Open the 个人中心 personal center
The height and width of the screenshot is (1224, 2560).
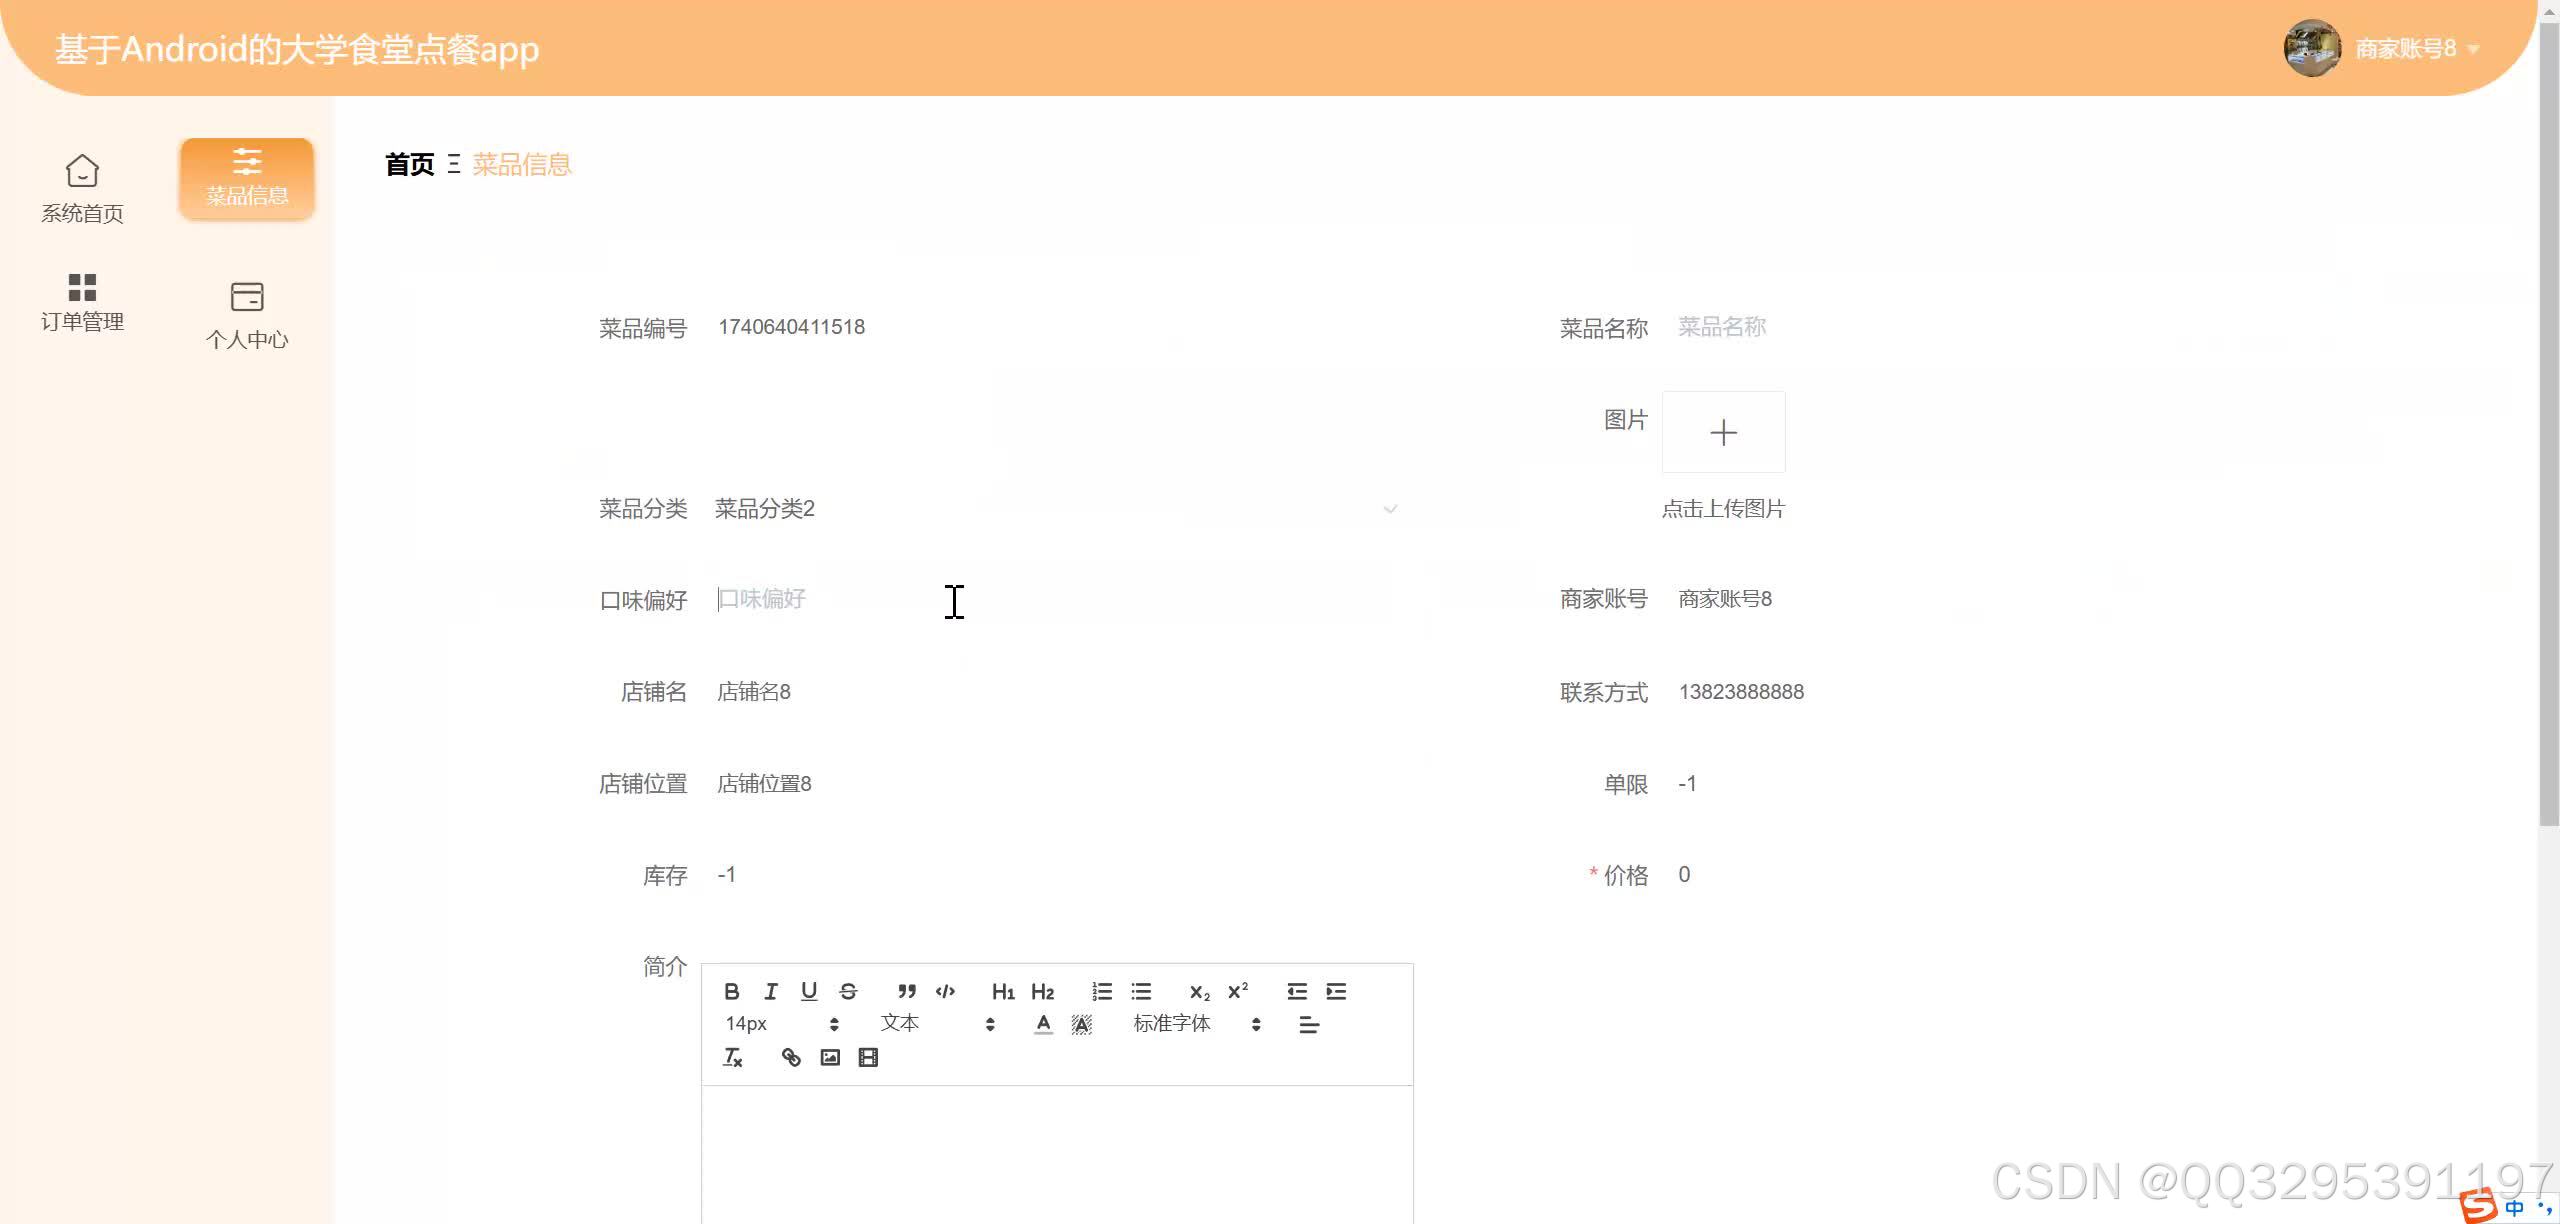coord(247,313)
